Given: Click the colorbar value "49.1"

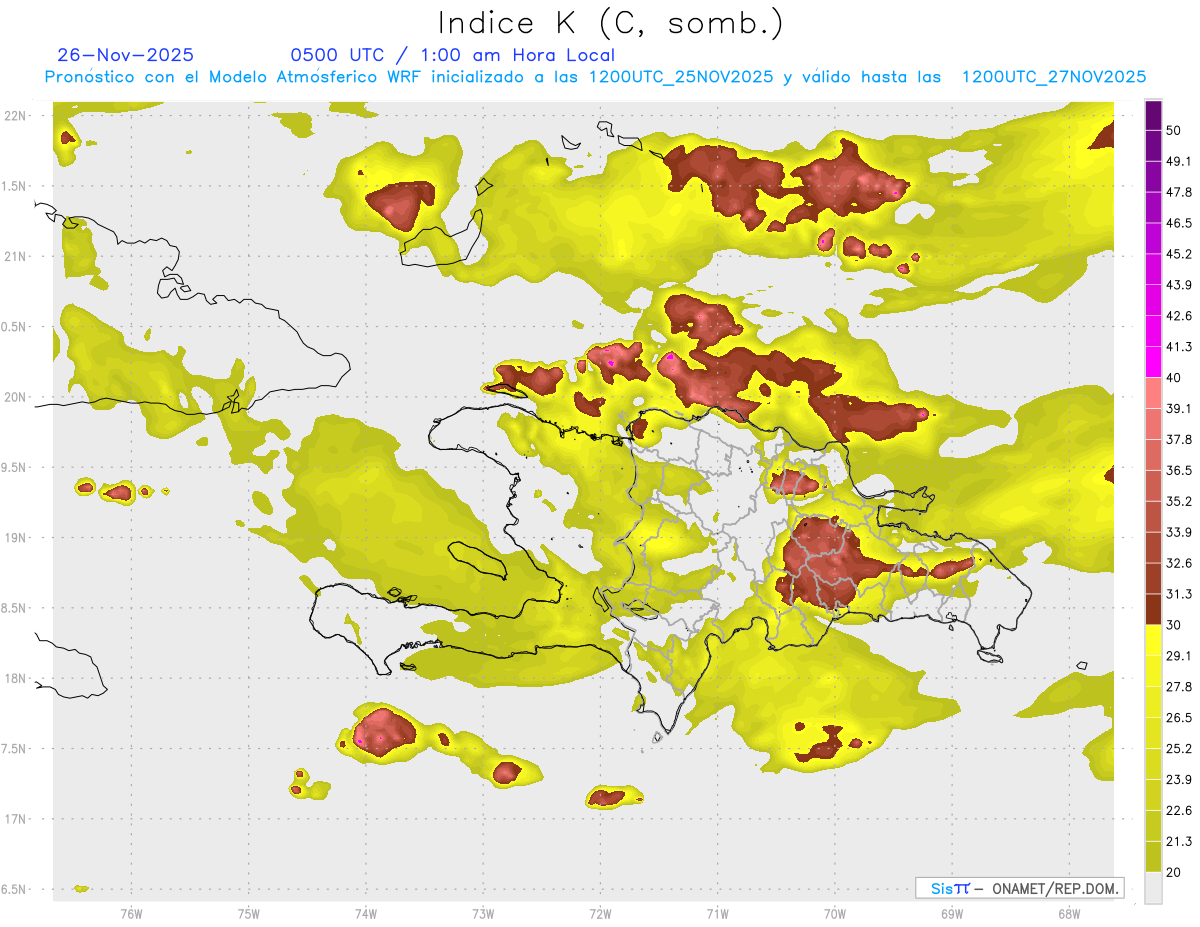Looking at the screenshot, I should pyautogui.click(x=1179, y=161).
